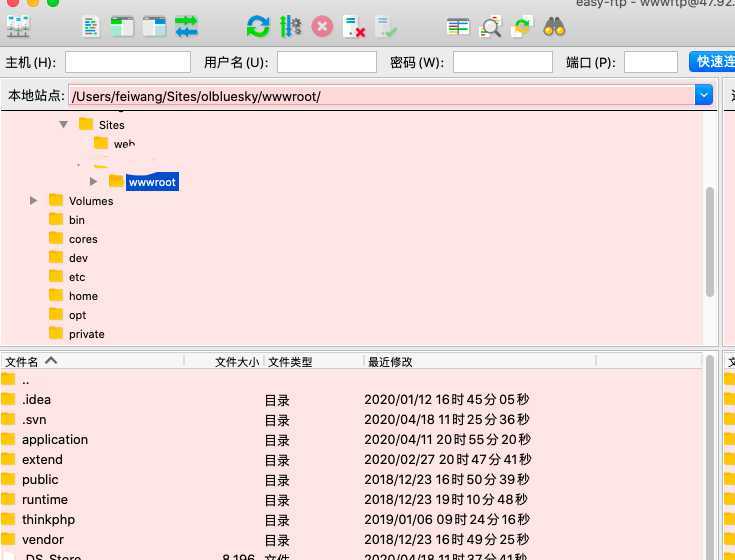
Task: Expand the wwwroot folder arrow
Action: pos(93,181)
